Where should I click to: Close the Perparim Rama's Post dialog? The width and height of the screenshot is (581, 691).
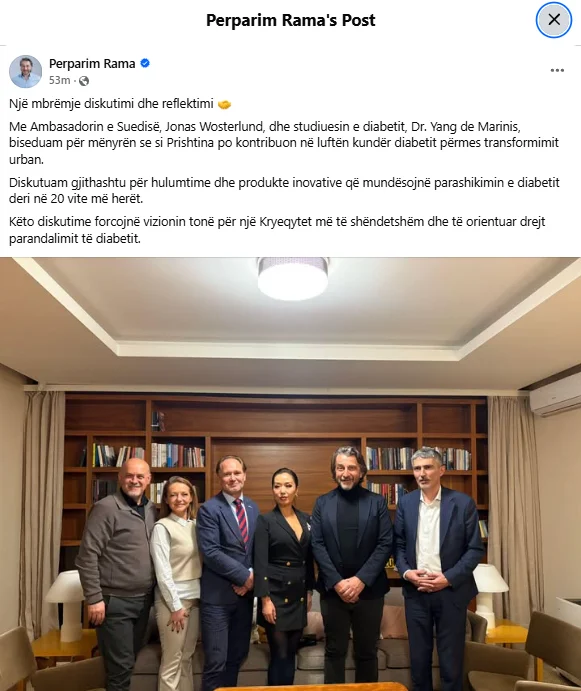pos(554,19)
